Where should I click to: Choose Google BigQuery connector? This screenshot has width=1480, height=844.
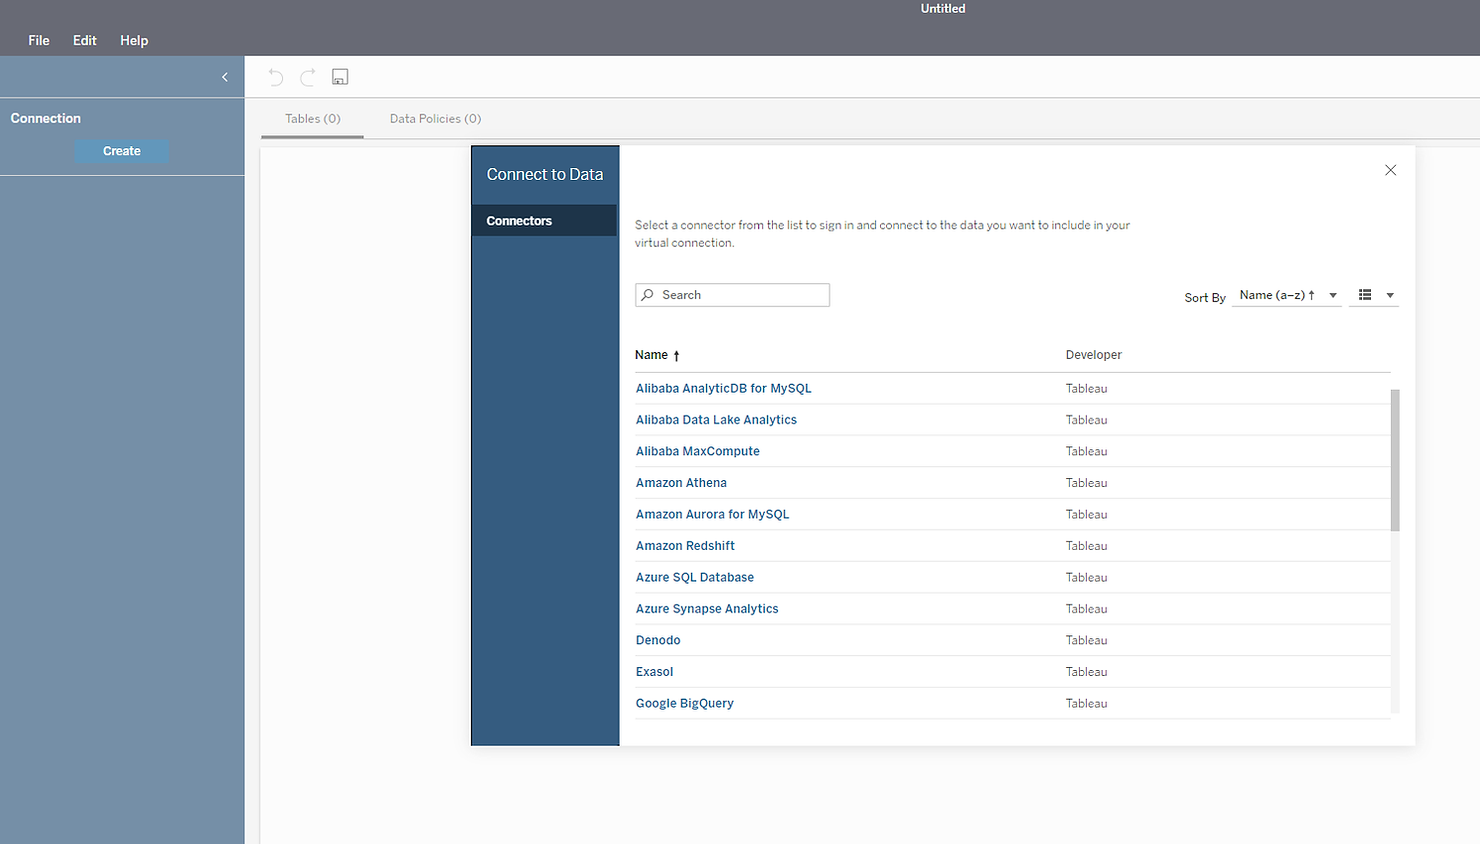pyautogui.click(x=685, y=703)
